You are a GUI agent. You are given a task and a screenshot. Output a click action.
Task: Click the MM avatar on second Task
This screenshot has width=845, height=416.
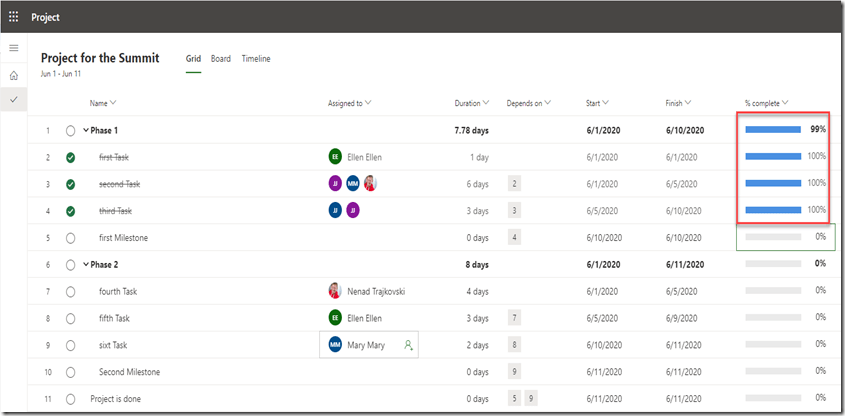tap(352, 184)
